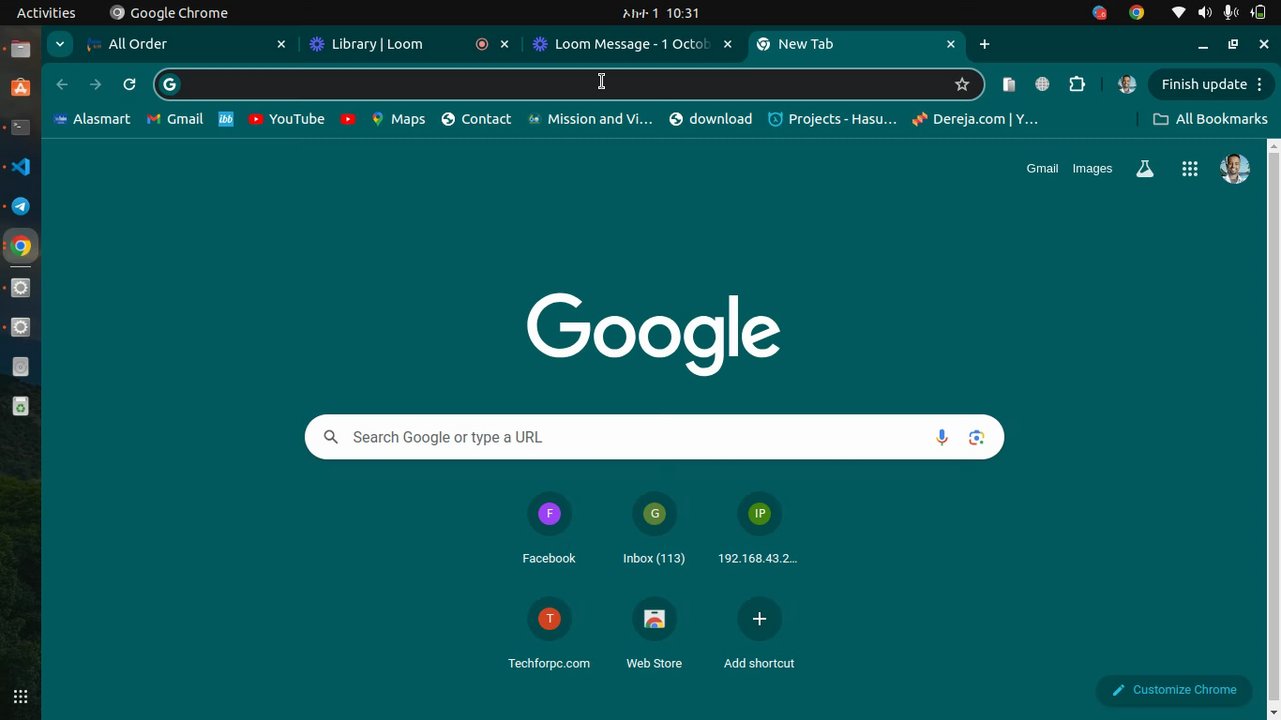1281x720 pixels.
Task: Open Search Labs flask icon
Action: coord(1145,169)
